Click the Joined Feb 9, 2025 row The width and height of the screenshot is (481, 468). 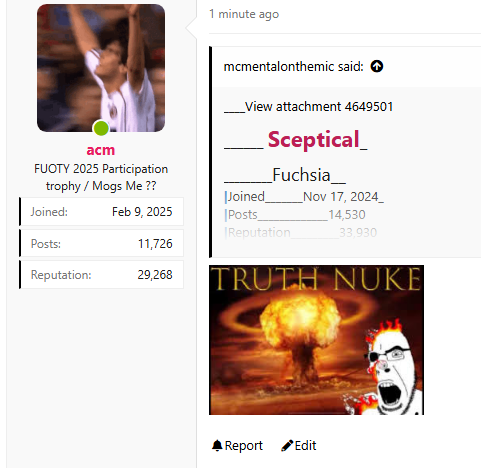[x=101, y=212]
